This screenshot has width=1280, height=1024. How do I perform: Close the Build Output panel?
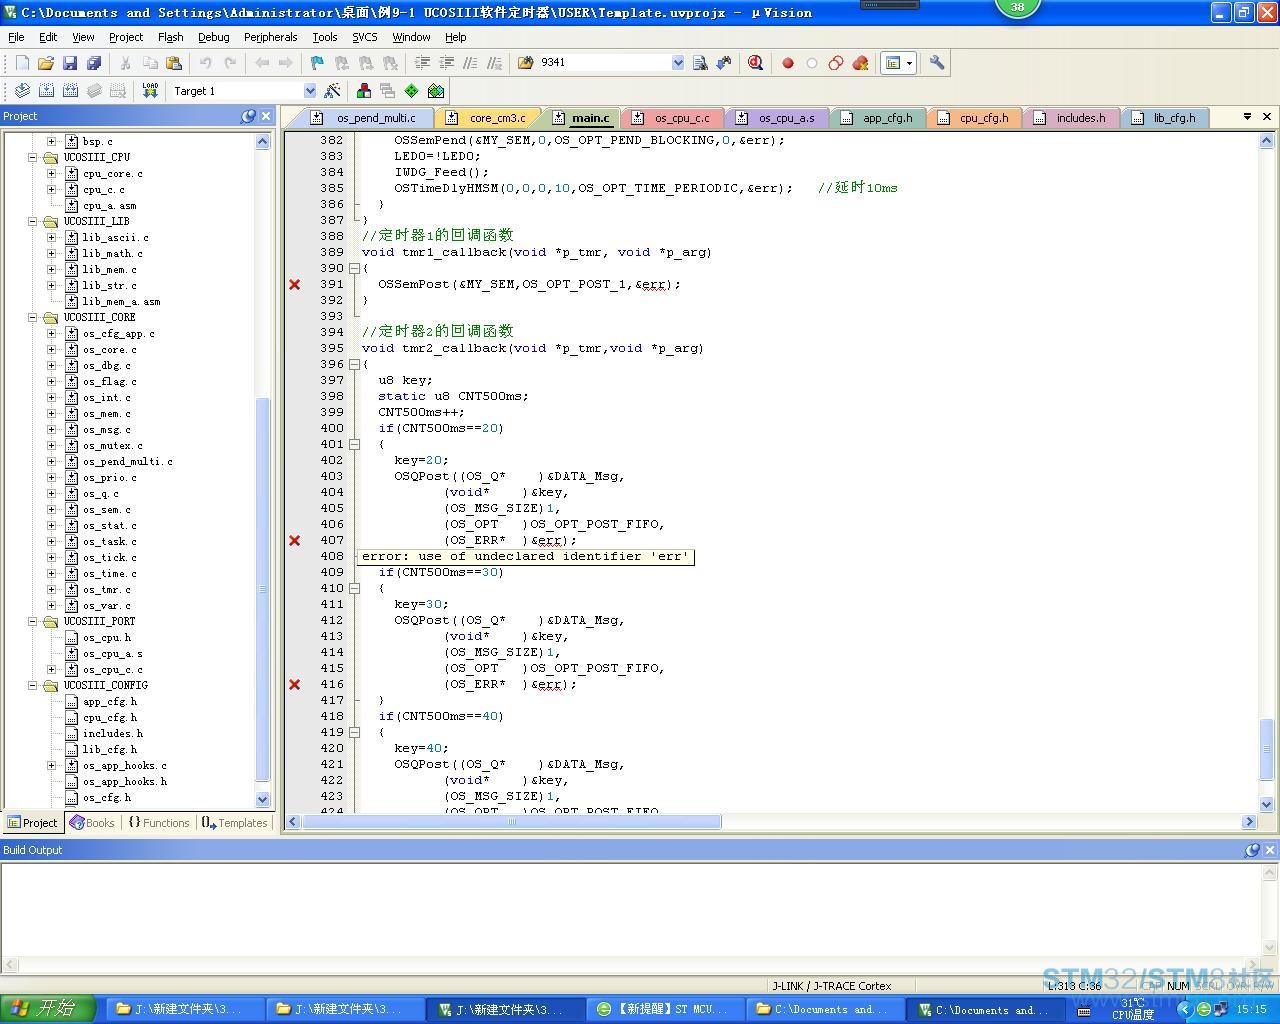(1270, 850)
